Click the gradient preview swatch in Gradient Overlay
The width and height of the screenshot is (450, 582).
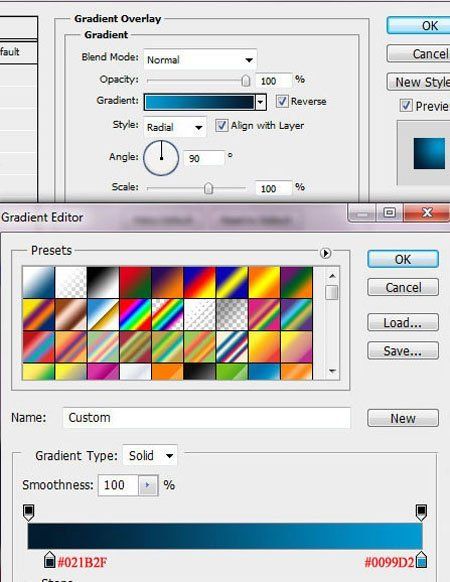tap(200, 102)
